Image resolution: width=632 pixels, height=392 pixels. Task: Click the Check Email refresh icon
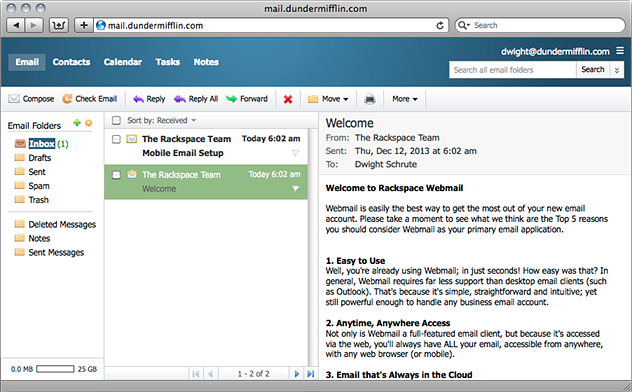67,99
